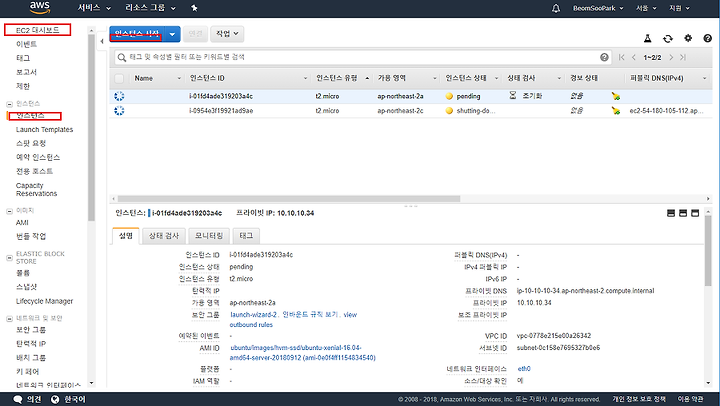Open EC2 대시보드 in sidebar
This screenshot has width=720, height=406.
38,30
